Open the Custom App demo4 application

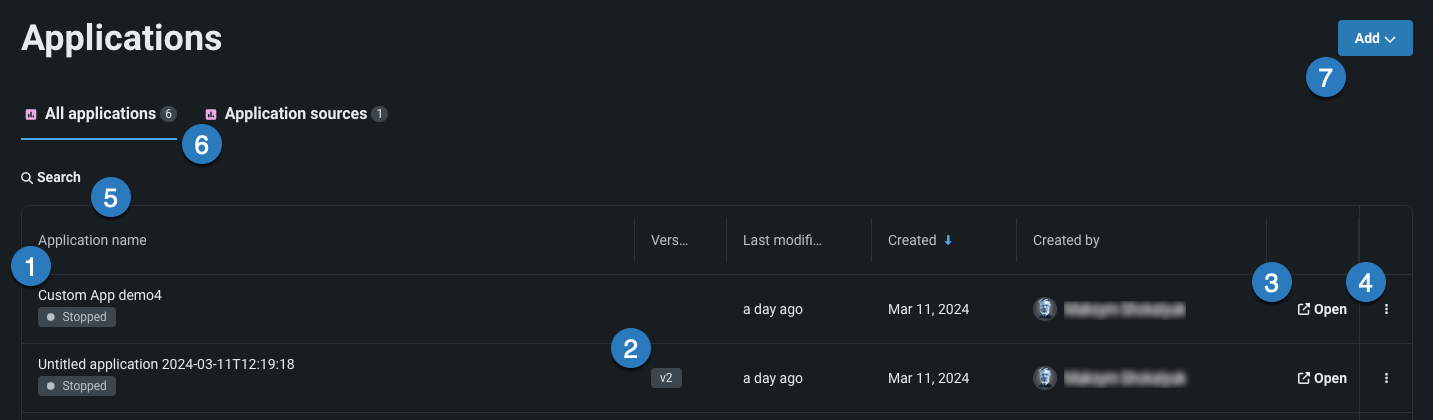click(1322, 310)
